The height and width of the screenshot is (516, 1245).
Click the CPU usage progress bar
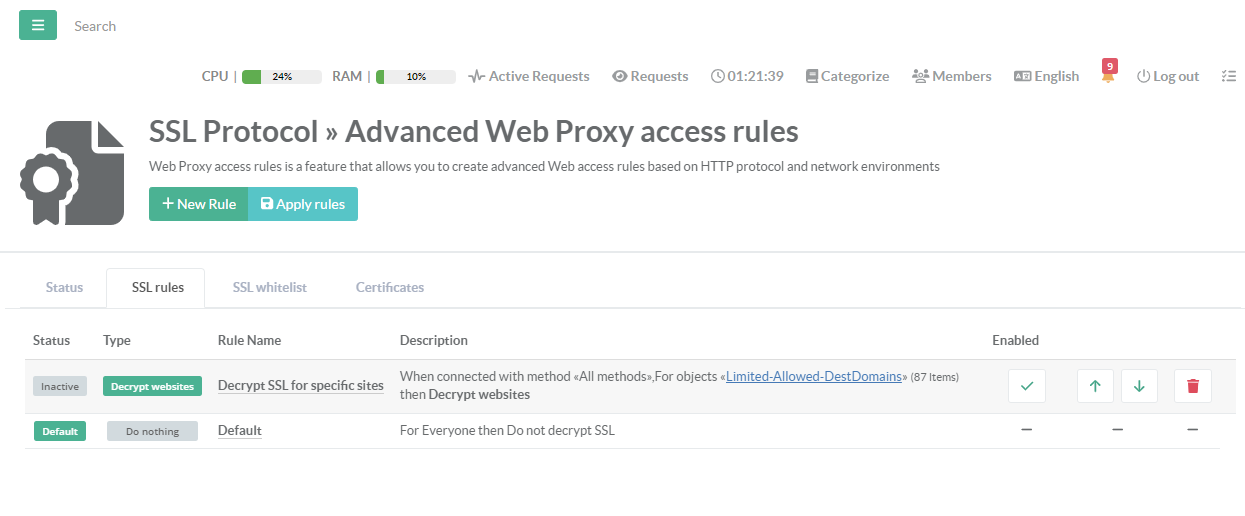[x=281, y=76]
